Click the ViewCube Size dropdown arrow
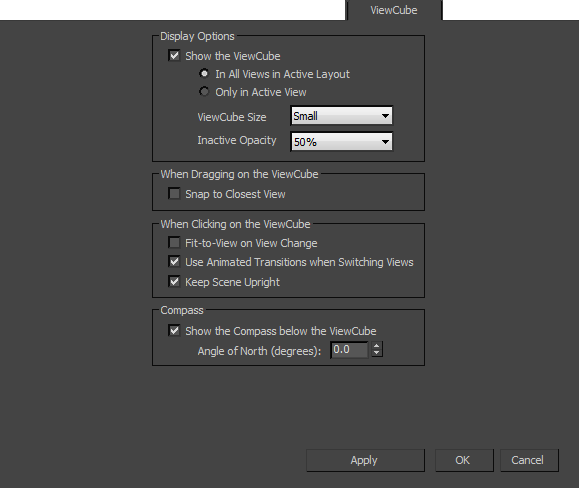 click(x=385, y=116)
